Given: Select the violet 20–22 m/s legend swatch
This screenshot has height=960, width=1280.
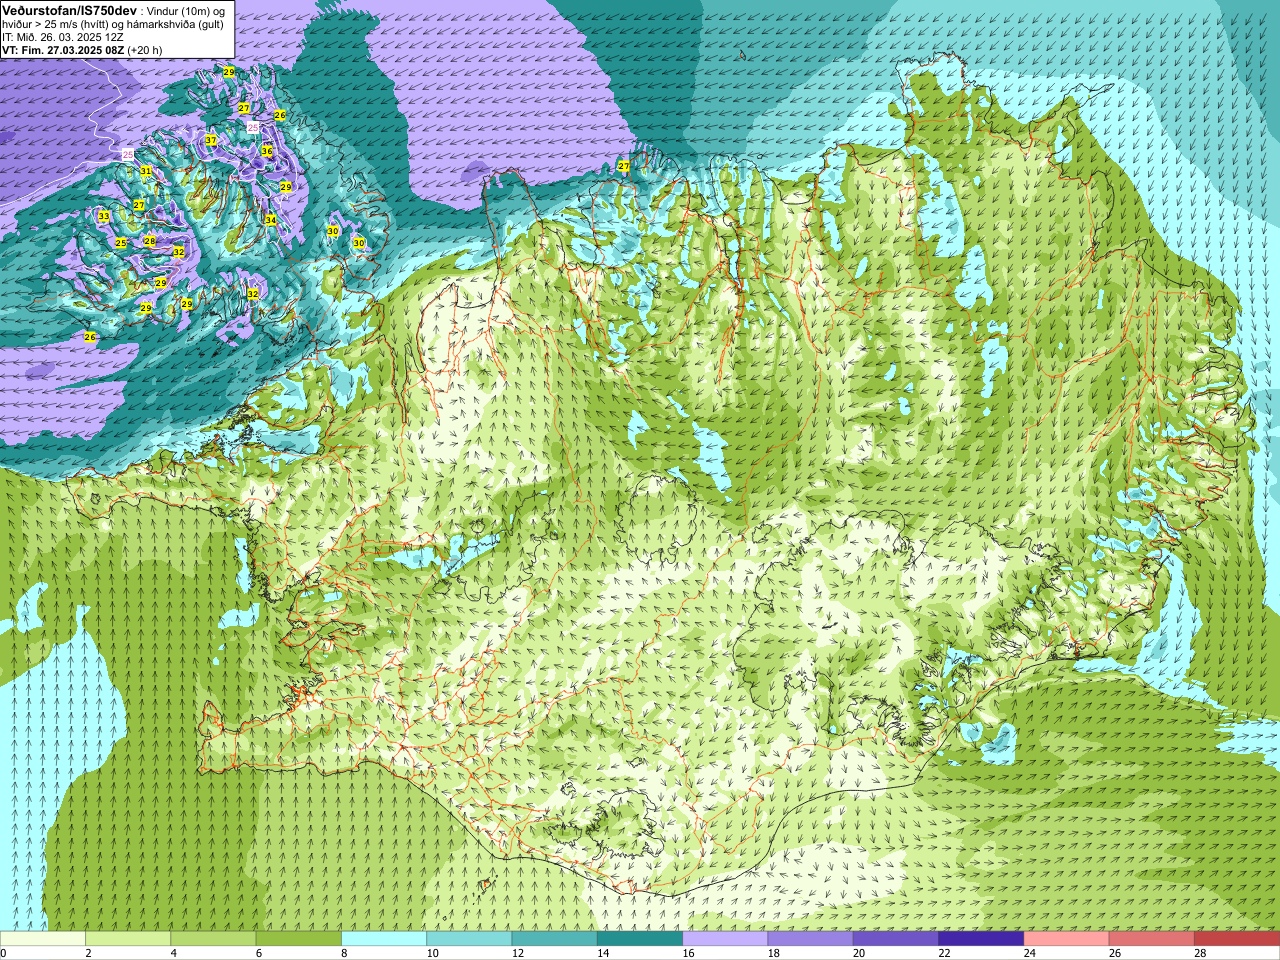Looking at the screenshot, I should pyautogui.click(x=896, y=939).
